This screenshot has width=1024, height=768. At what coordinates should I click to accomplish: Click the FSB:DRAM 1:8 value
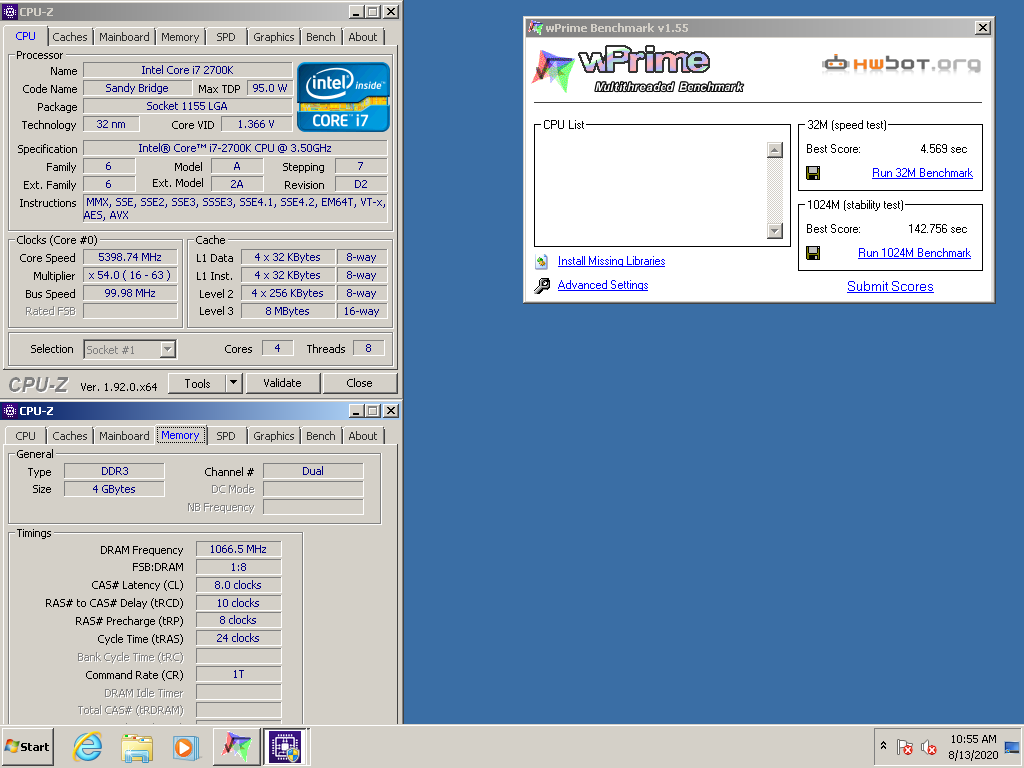pyautogui.click(x=238, y=568)
